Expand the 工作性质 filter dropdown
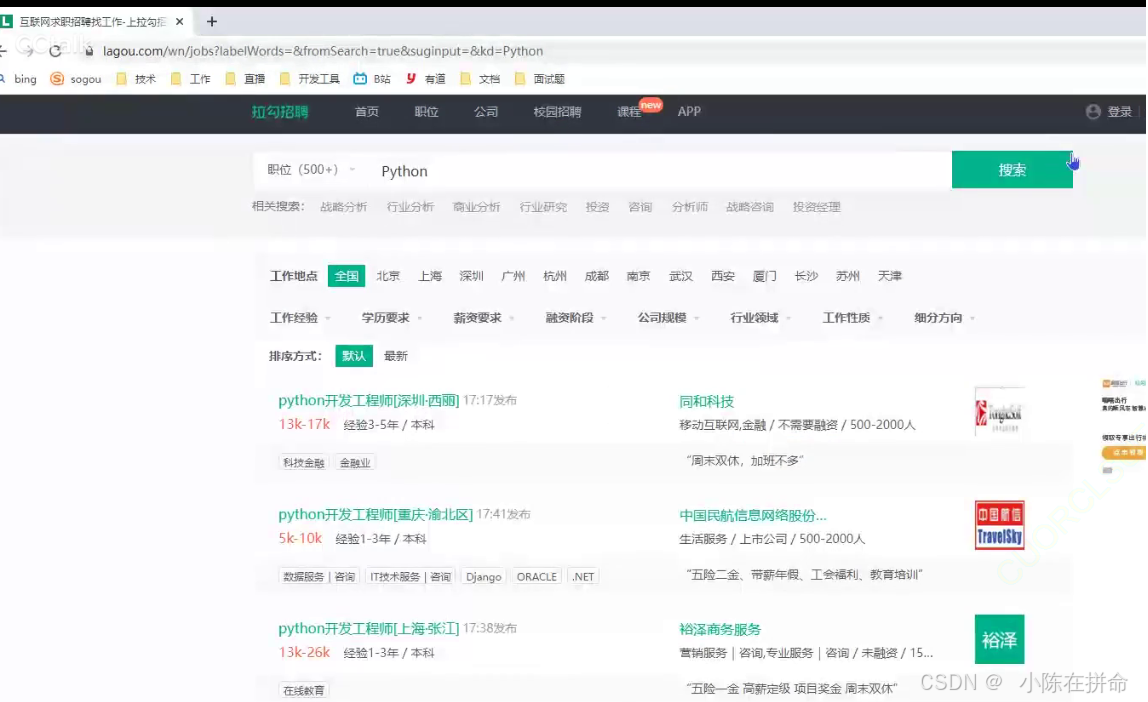This screenshot has width=1148, height=702. point(853,318)
